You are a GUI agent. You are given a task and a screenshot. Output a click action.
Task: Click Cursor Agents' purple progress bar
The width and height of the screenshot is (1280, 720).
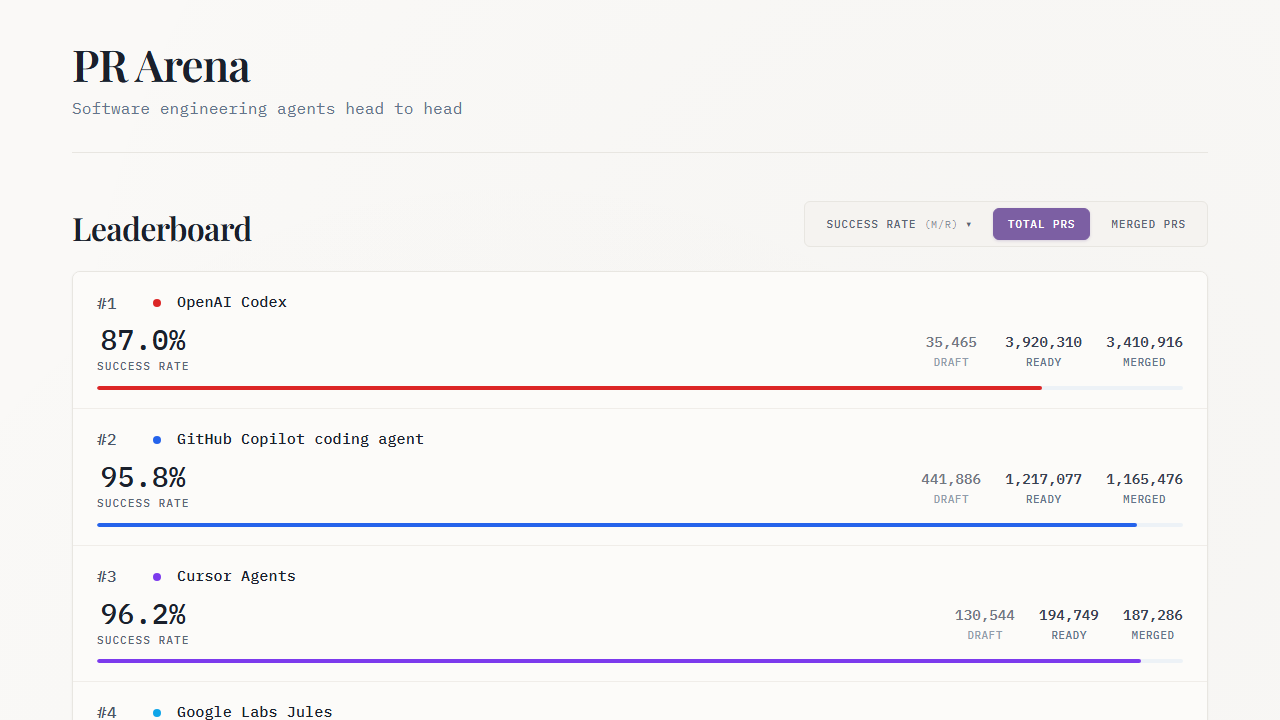pyautogui.click(x=618, y=661)
